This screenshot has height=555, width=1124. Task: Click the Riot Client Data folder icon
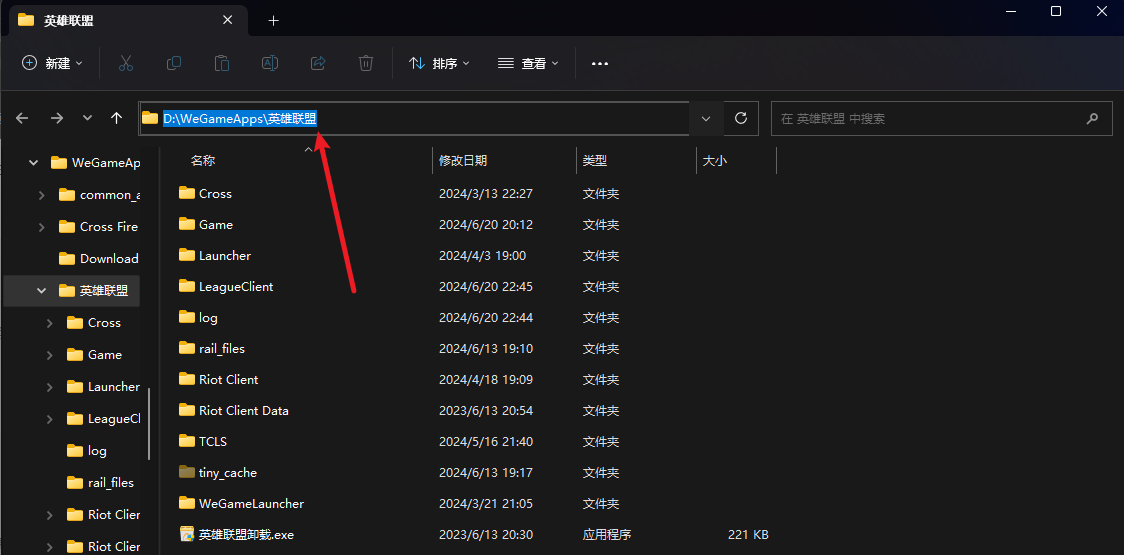click(187, 411)
